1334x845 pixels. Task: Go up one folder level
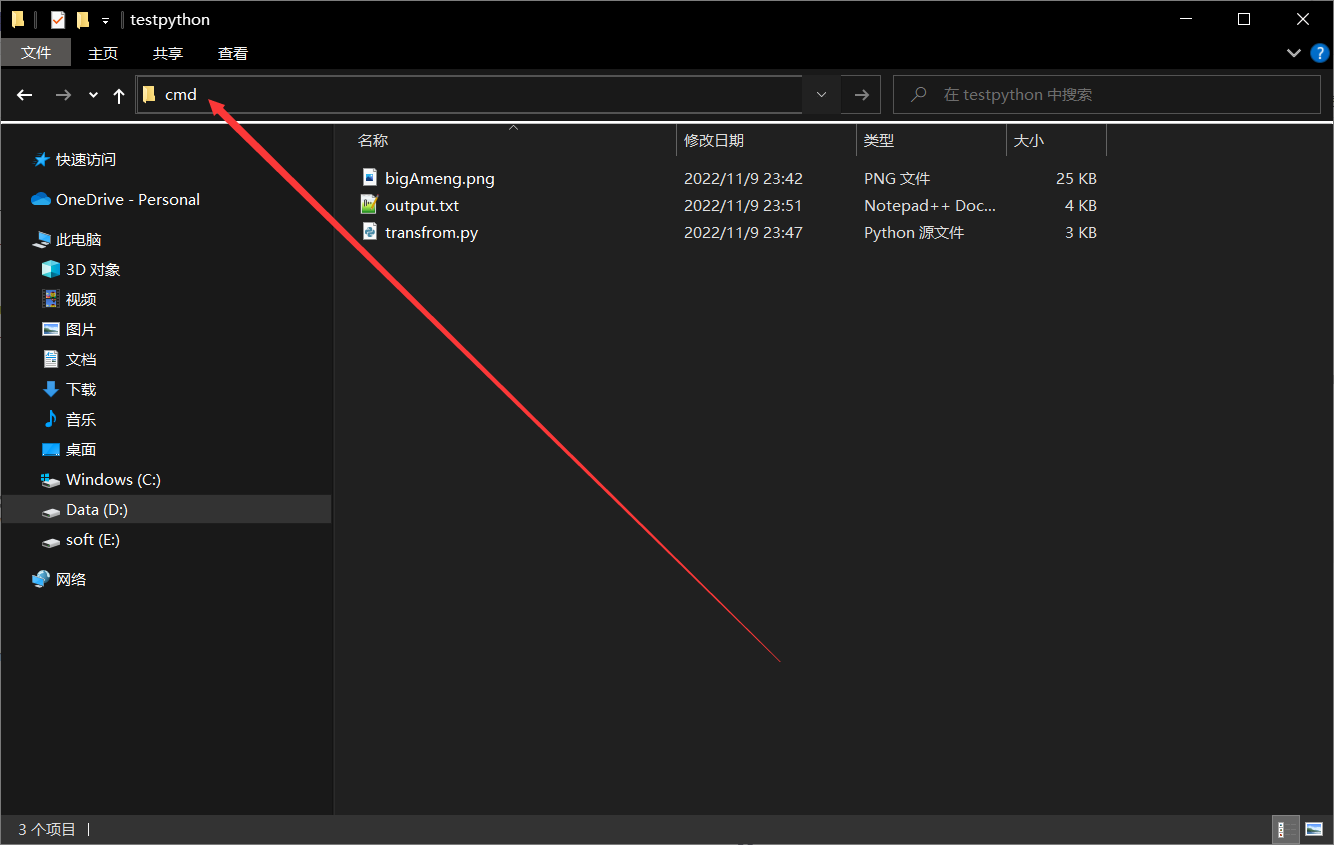pyautogui.click(x=119, y=95)
